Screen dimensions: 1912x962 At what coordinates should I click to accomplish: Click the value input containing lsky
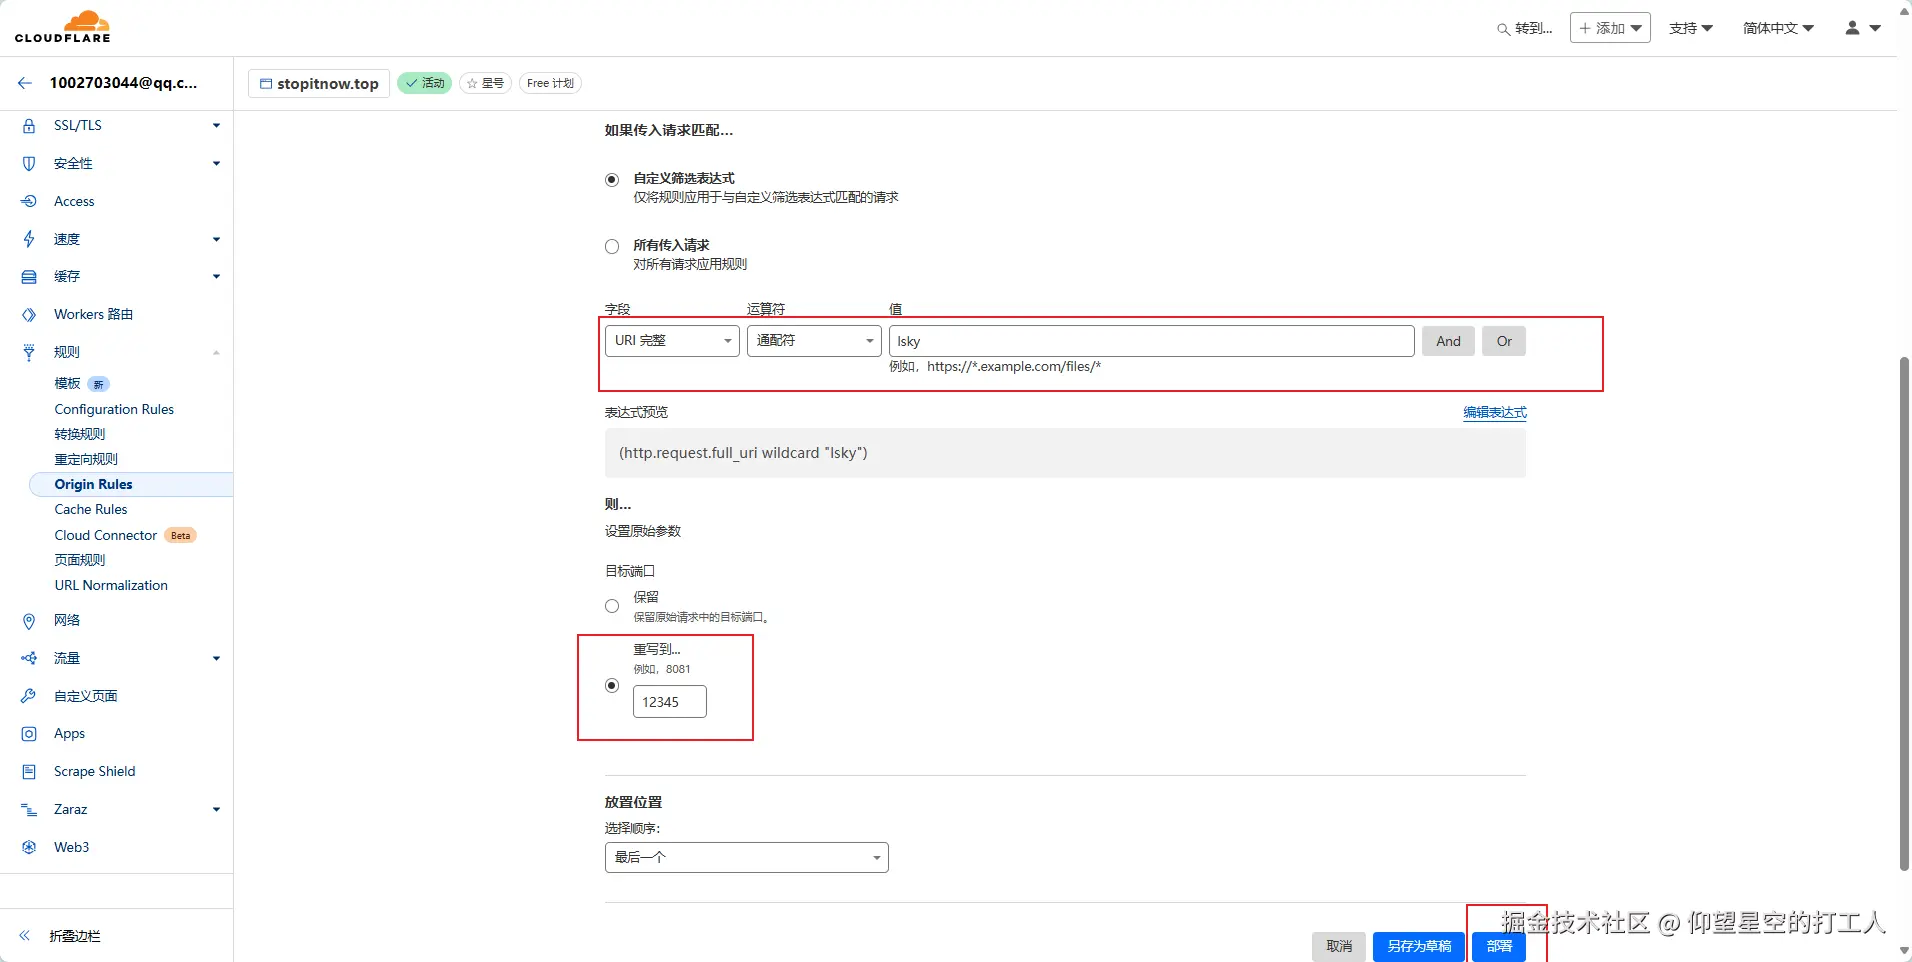(1151, 341)
